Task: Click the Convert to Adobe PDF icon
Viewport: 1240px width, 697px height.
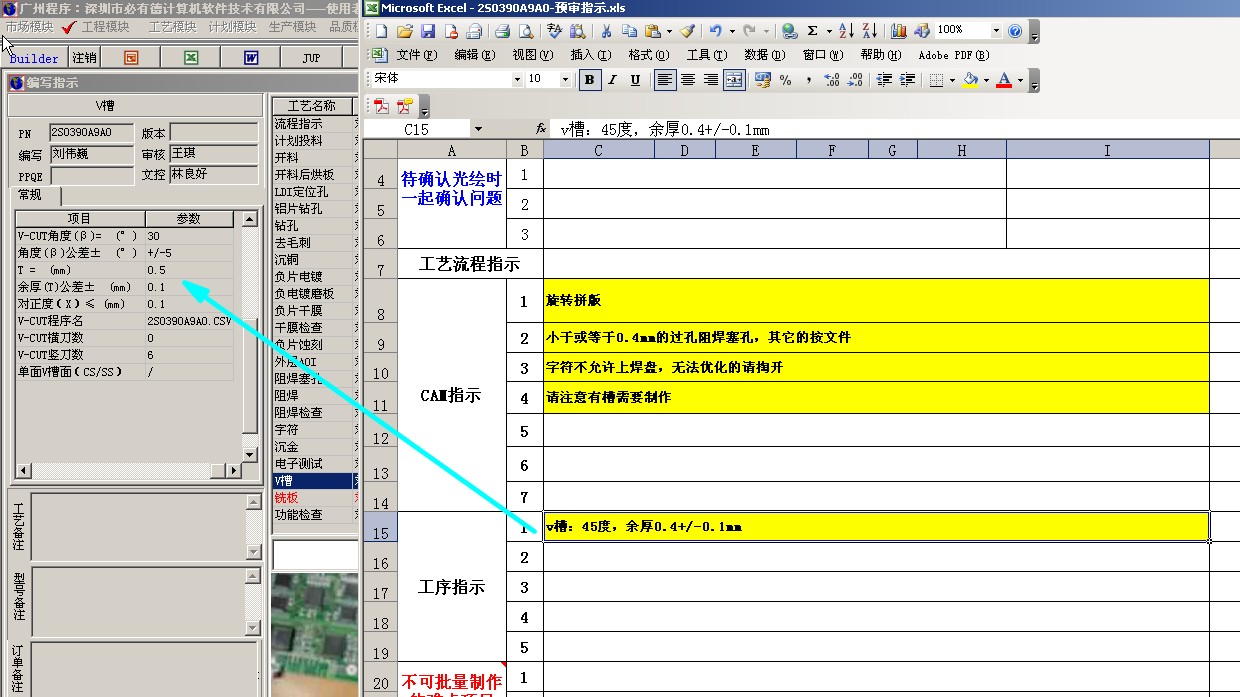Action: click(382, 106)
